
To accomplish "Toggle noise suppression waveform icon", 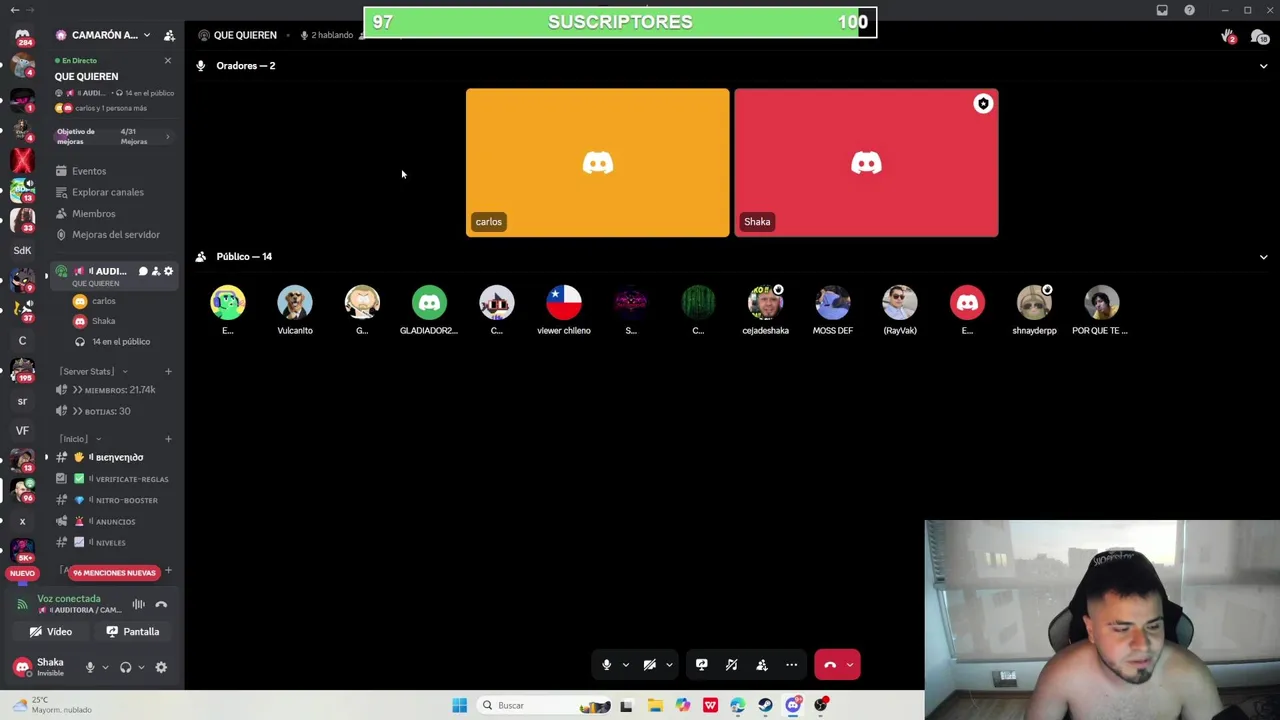I will pos(139,604).
